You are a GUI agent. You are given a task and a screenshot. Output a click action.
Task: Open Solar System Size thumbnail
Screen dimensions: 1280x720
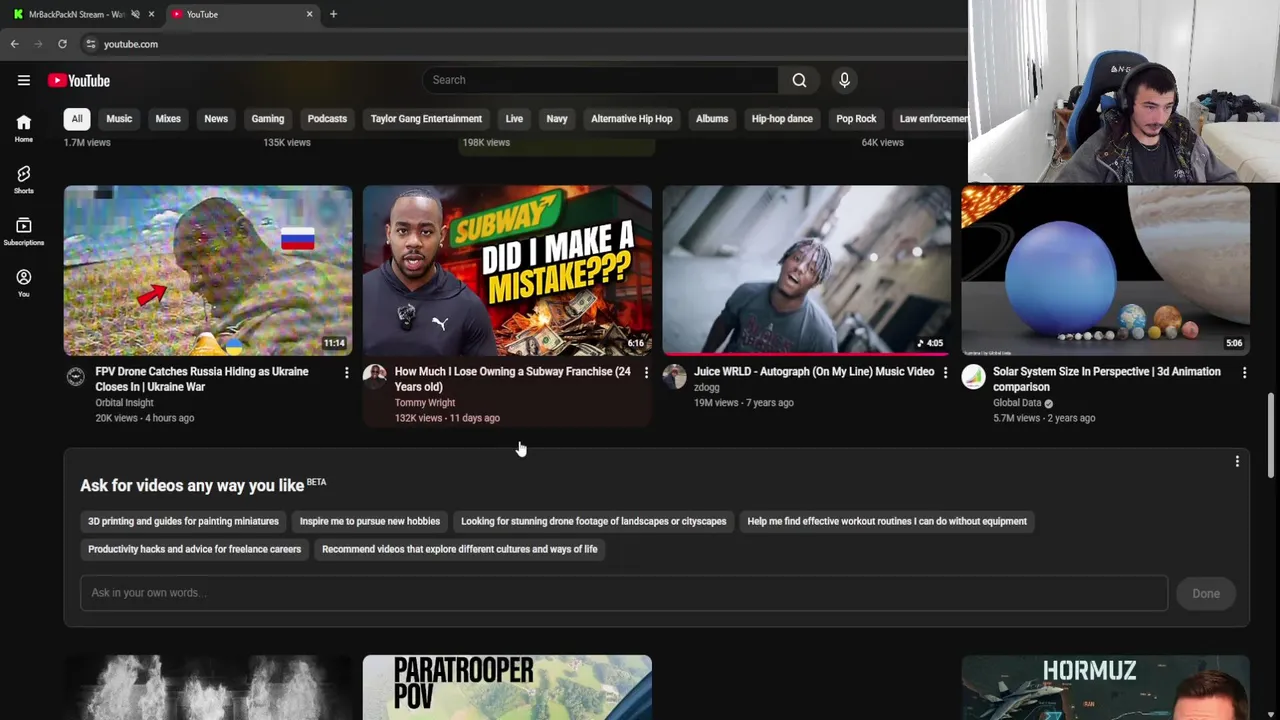tap(1105, 270)
